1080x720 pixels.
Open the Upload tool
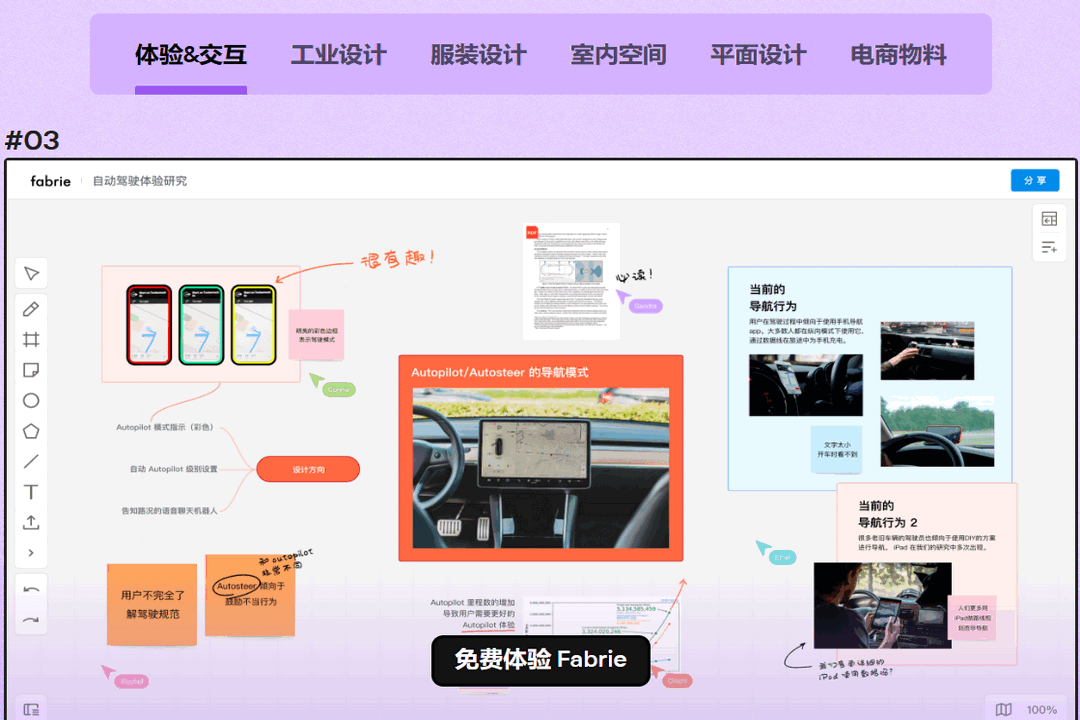pyautogui.click(x=31, y=522)
